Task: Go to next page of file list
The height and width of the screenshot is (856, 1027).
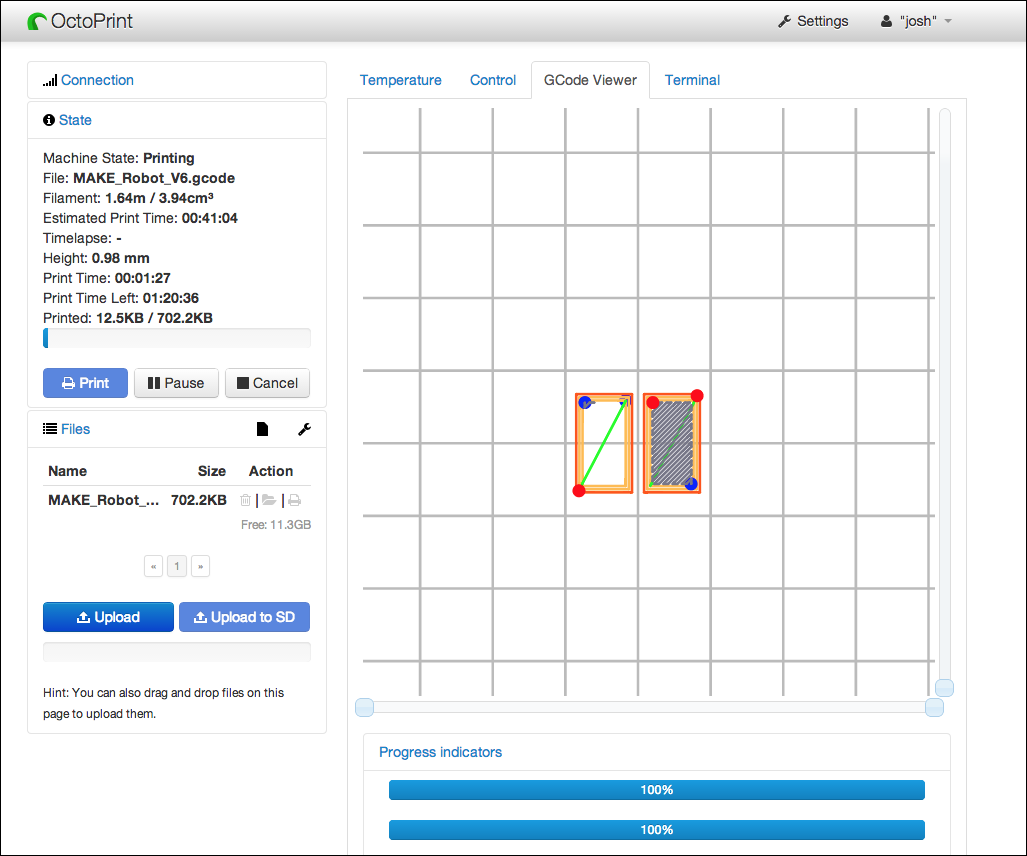Action: (201, 567)
